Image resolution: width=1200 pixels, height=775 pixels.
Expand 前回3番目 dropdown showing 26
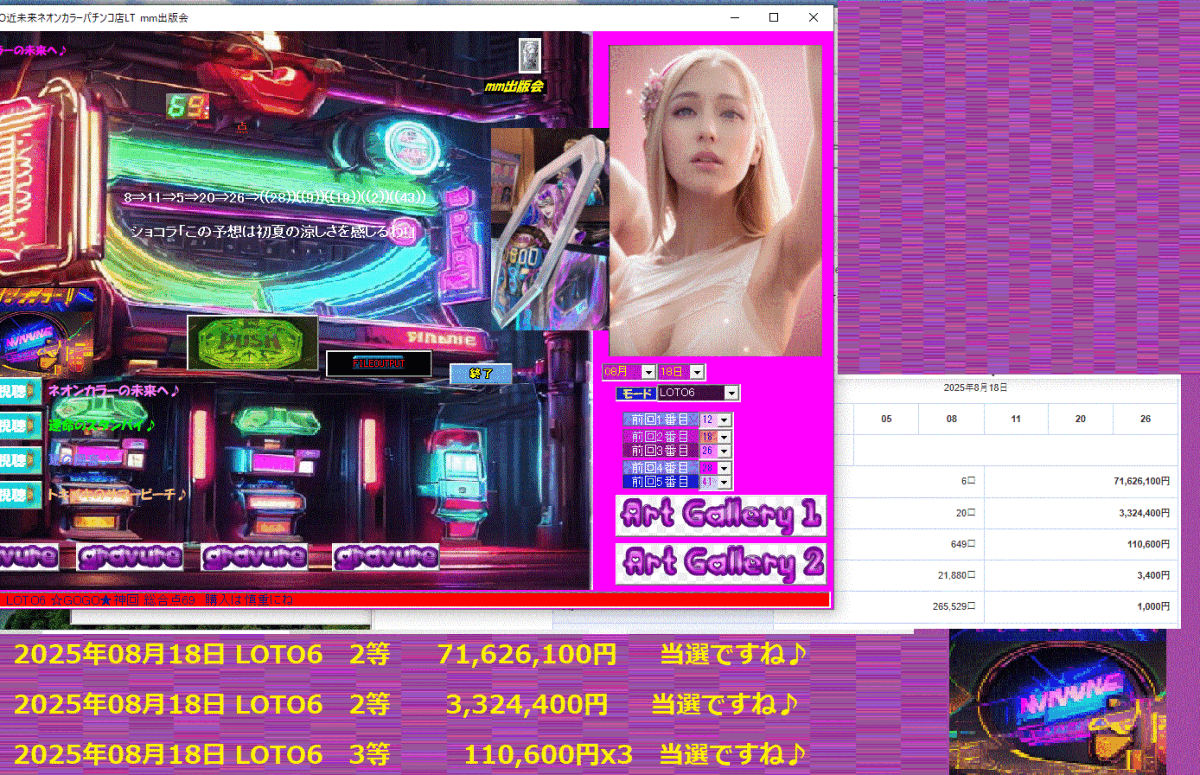724,451
